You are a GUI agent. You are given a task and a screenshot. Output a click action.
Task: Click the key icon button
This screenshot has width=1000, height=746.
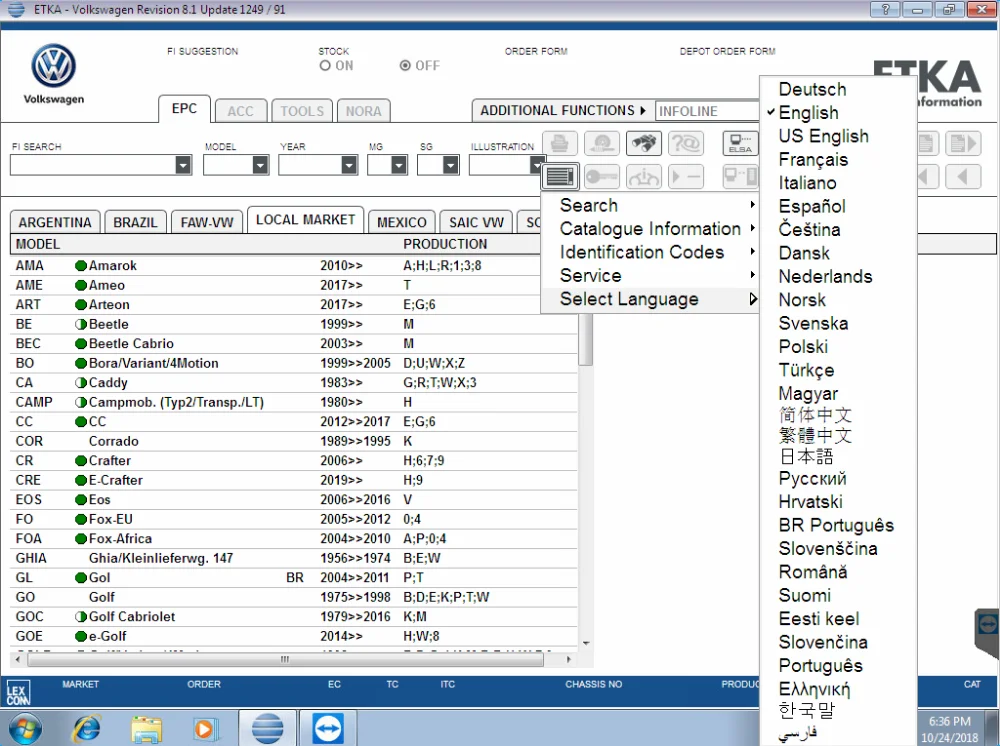pos(601,177)
